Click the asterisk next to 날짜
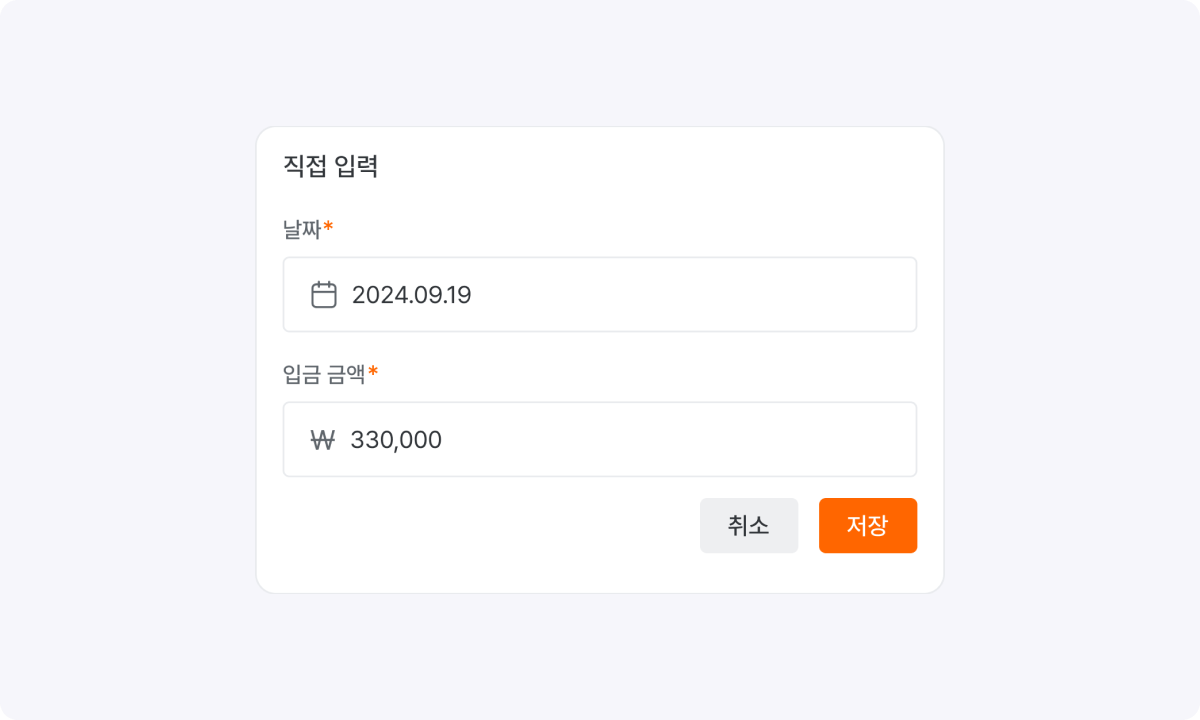Viewport: 1200px width, 720px height. (328, 225)
